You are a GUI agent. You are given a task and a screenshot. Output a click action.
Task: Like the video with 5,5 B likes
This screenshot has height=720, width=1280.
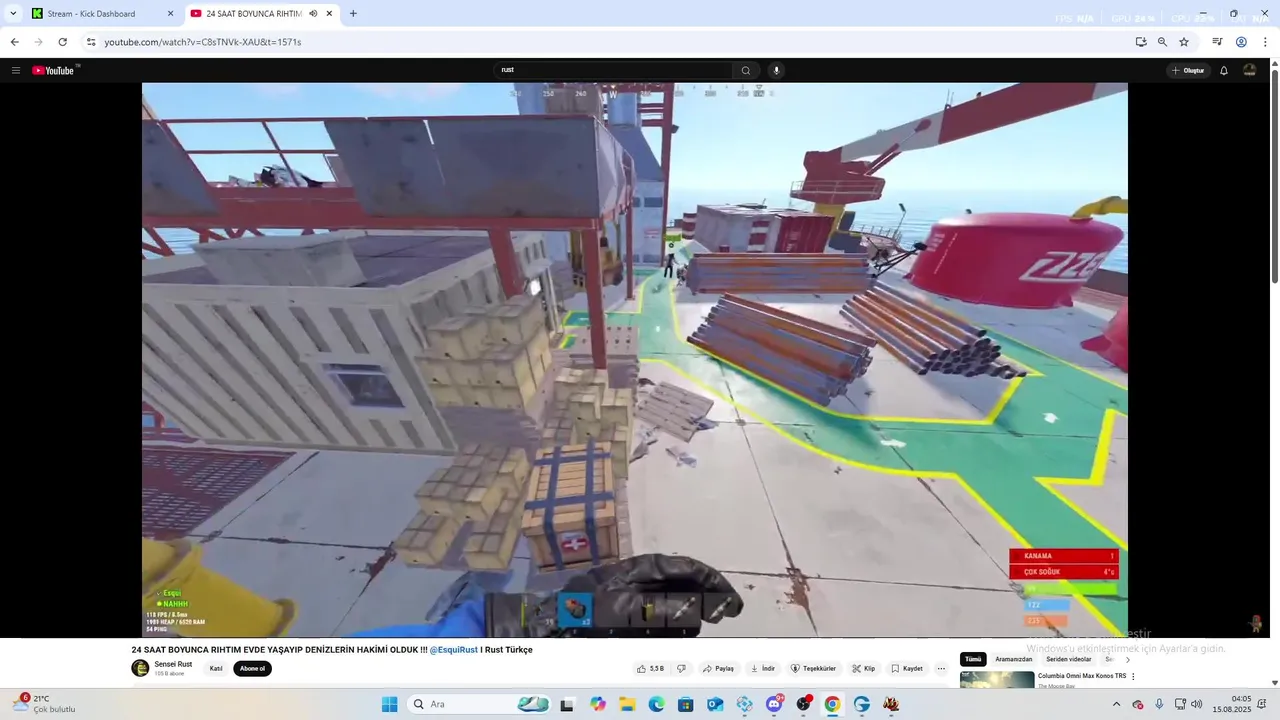click(650, 668)
